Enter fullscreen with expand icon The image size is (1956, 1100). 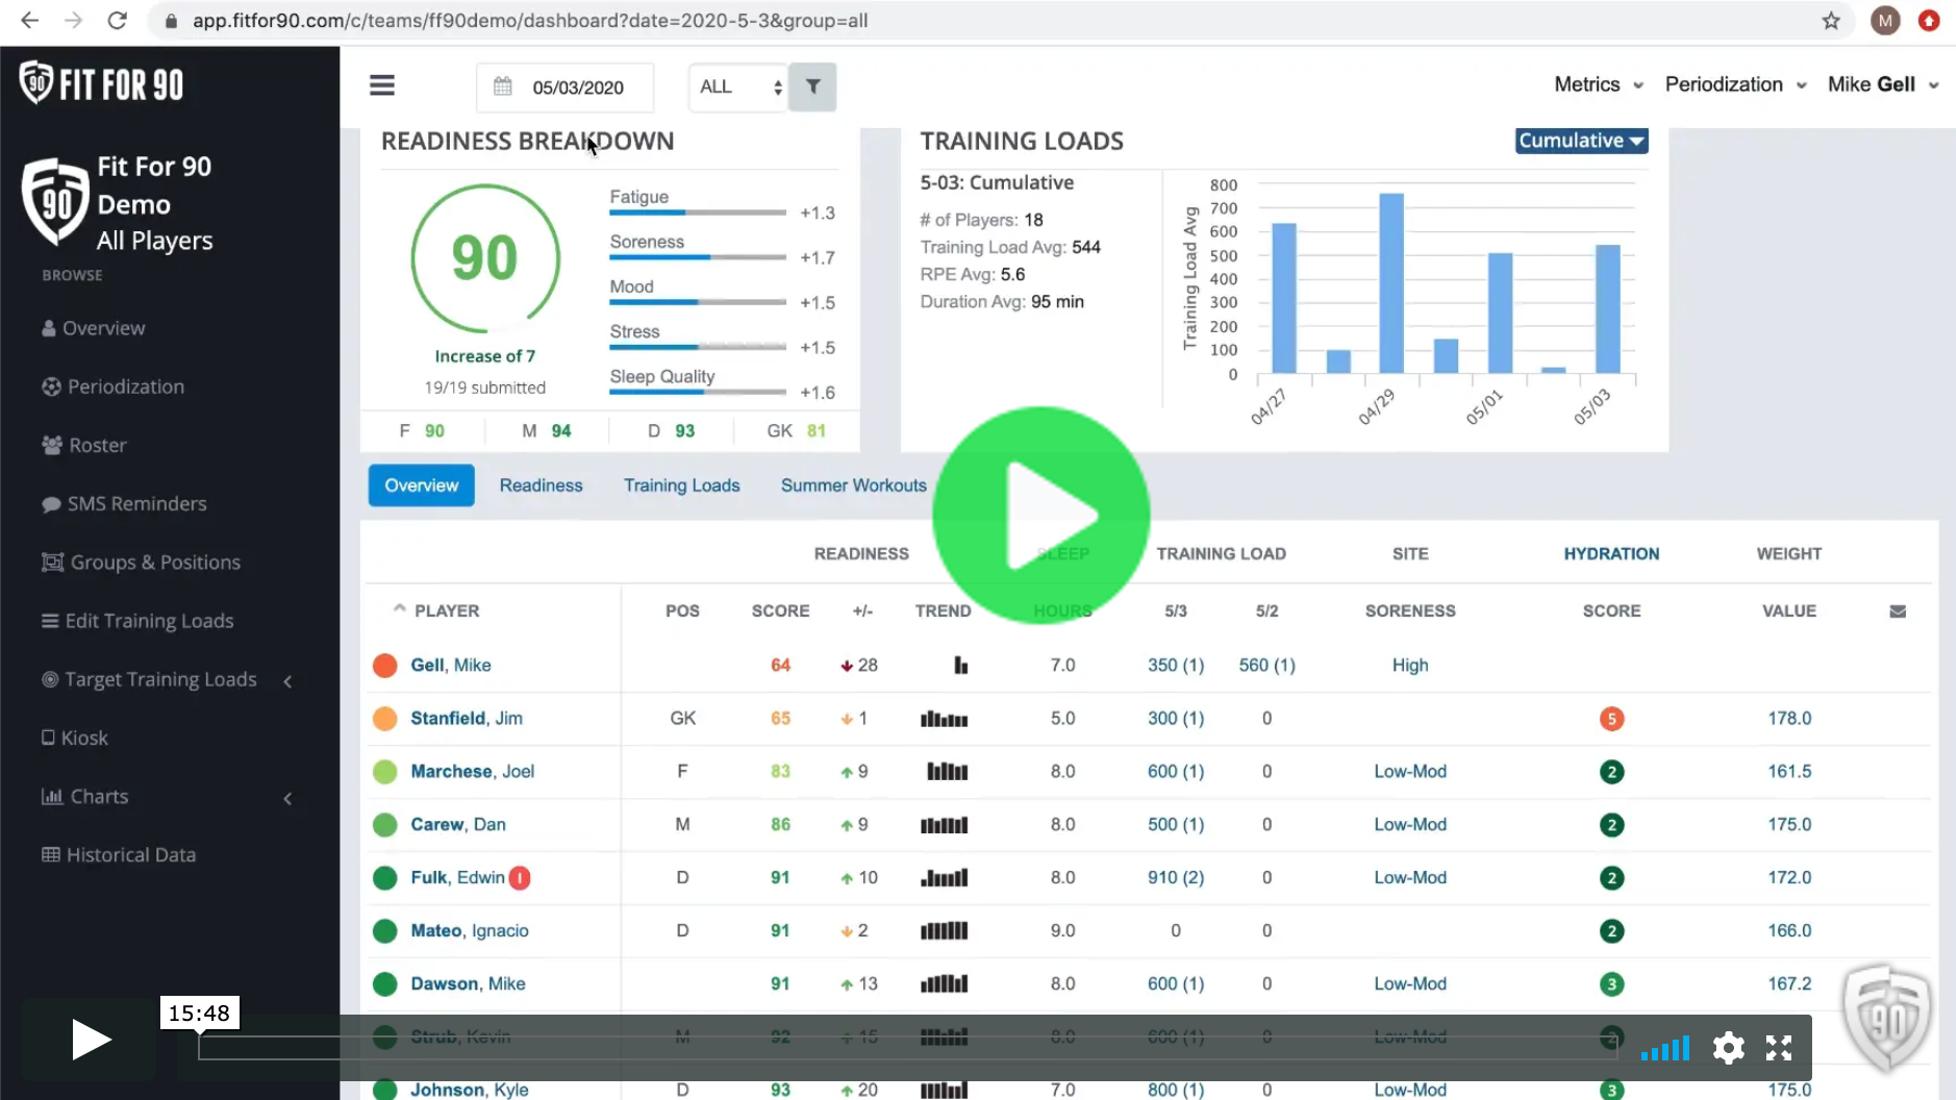1779,1048
